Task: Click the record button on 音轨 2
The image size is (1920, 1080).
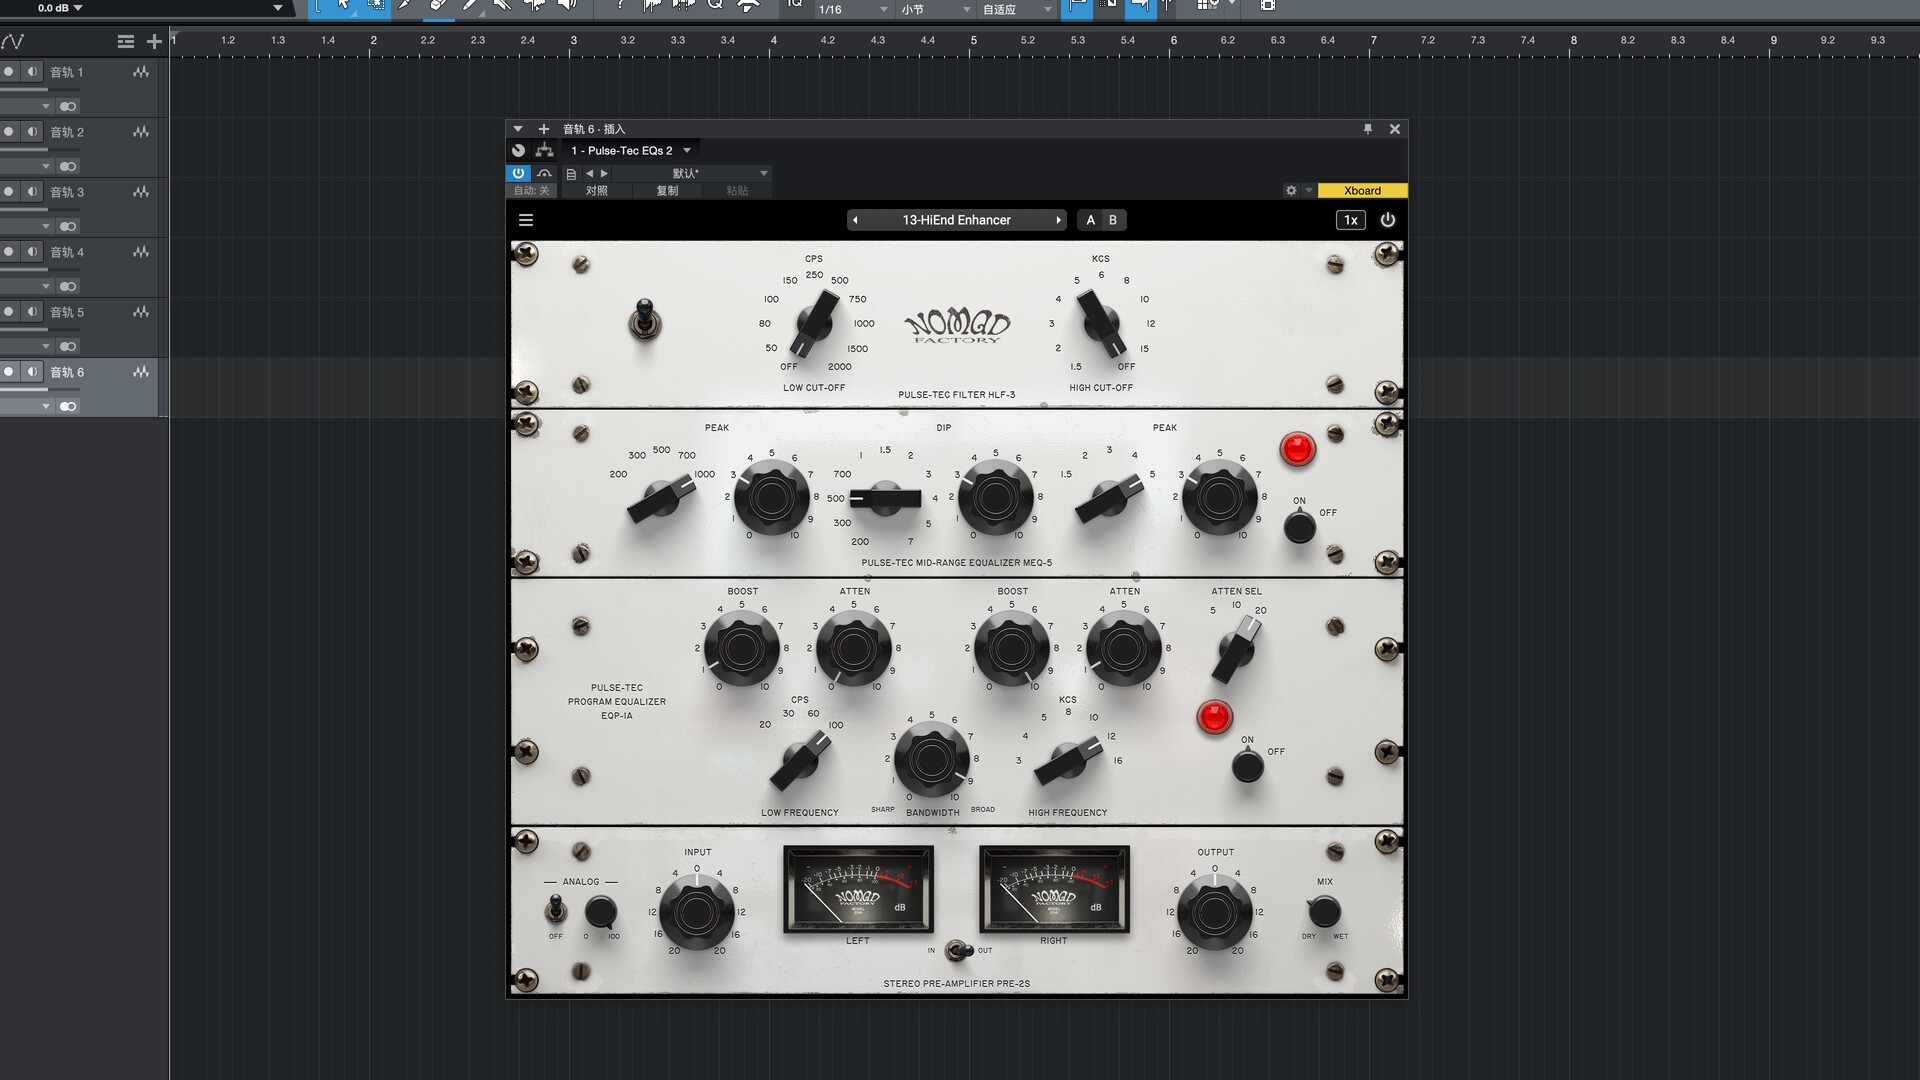Action: pyautogui.click(x=9, y=132)
